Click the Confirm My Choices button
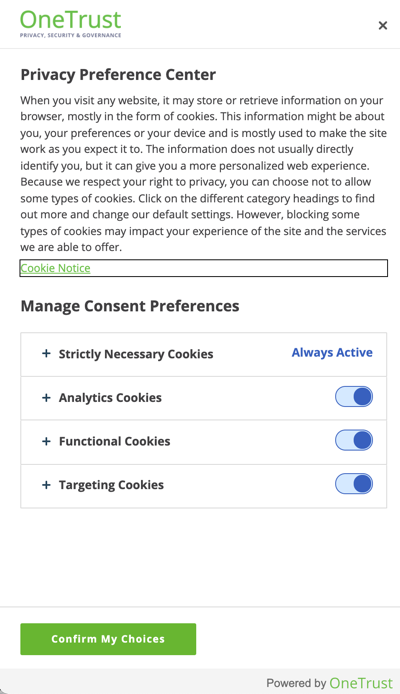Image resolution: width=400 pixels, height=694 pixels. [108, 639]
